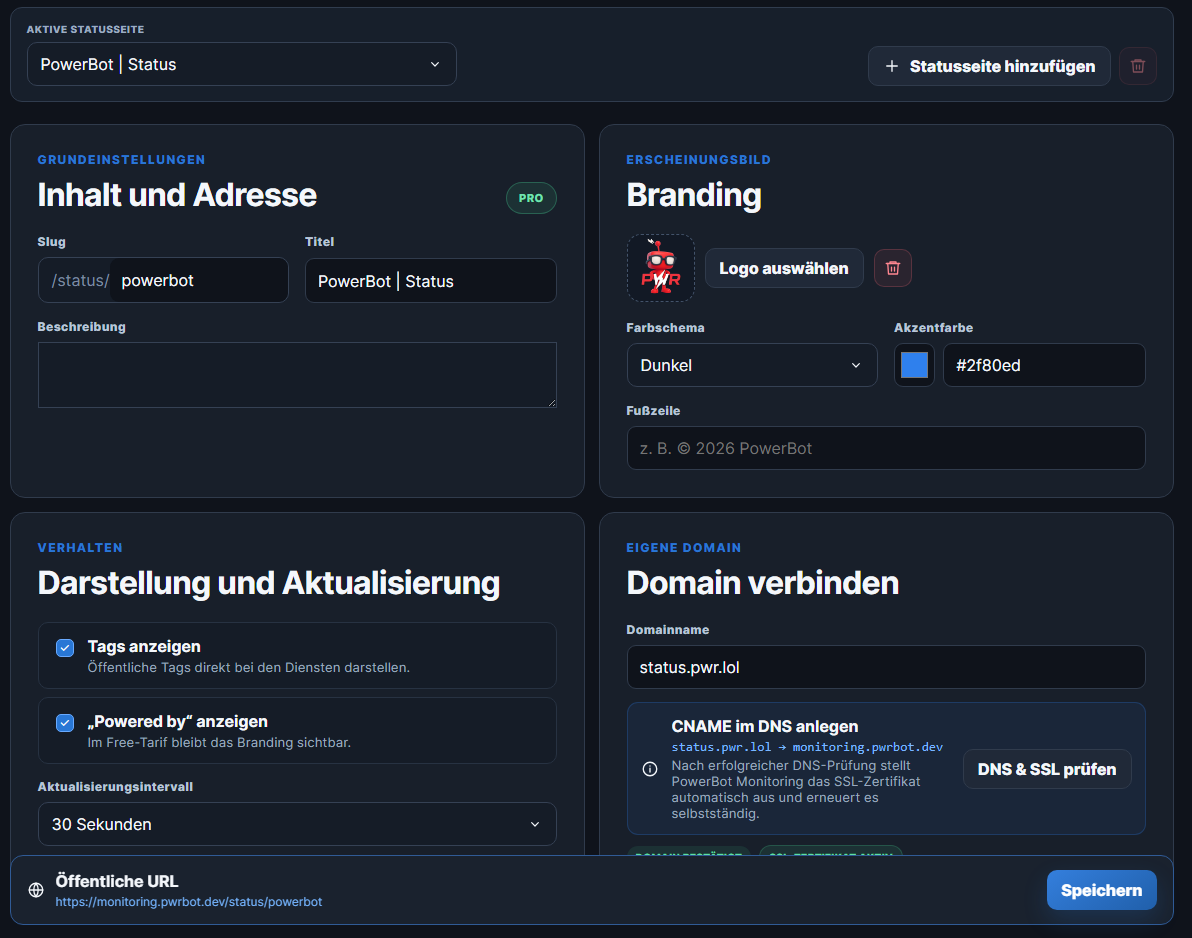Click 'Öffentliche Tags direkt bei den Diensten darstellen.' text
1192x938 pixels.
249,667
